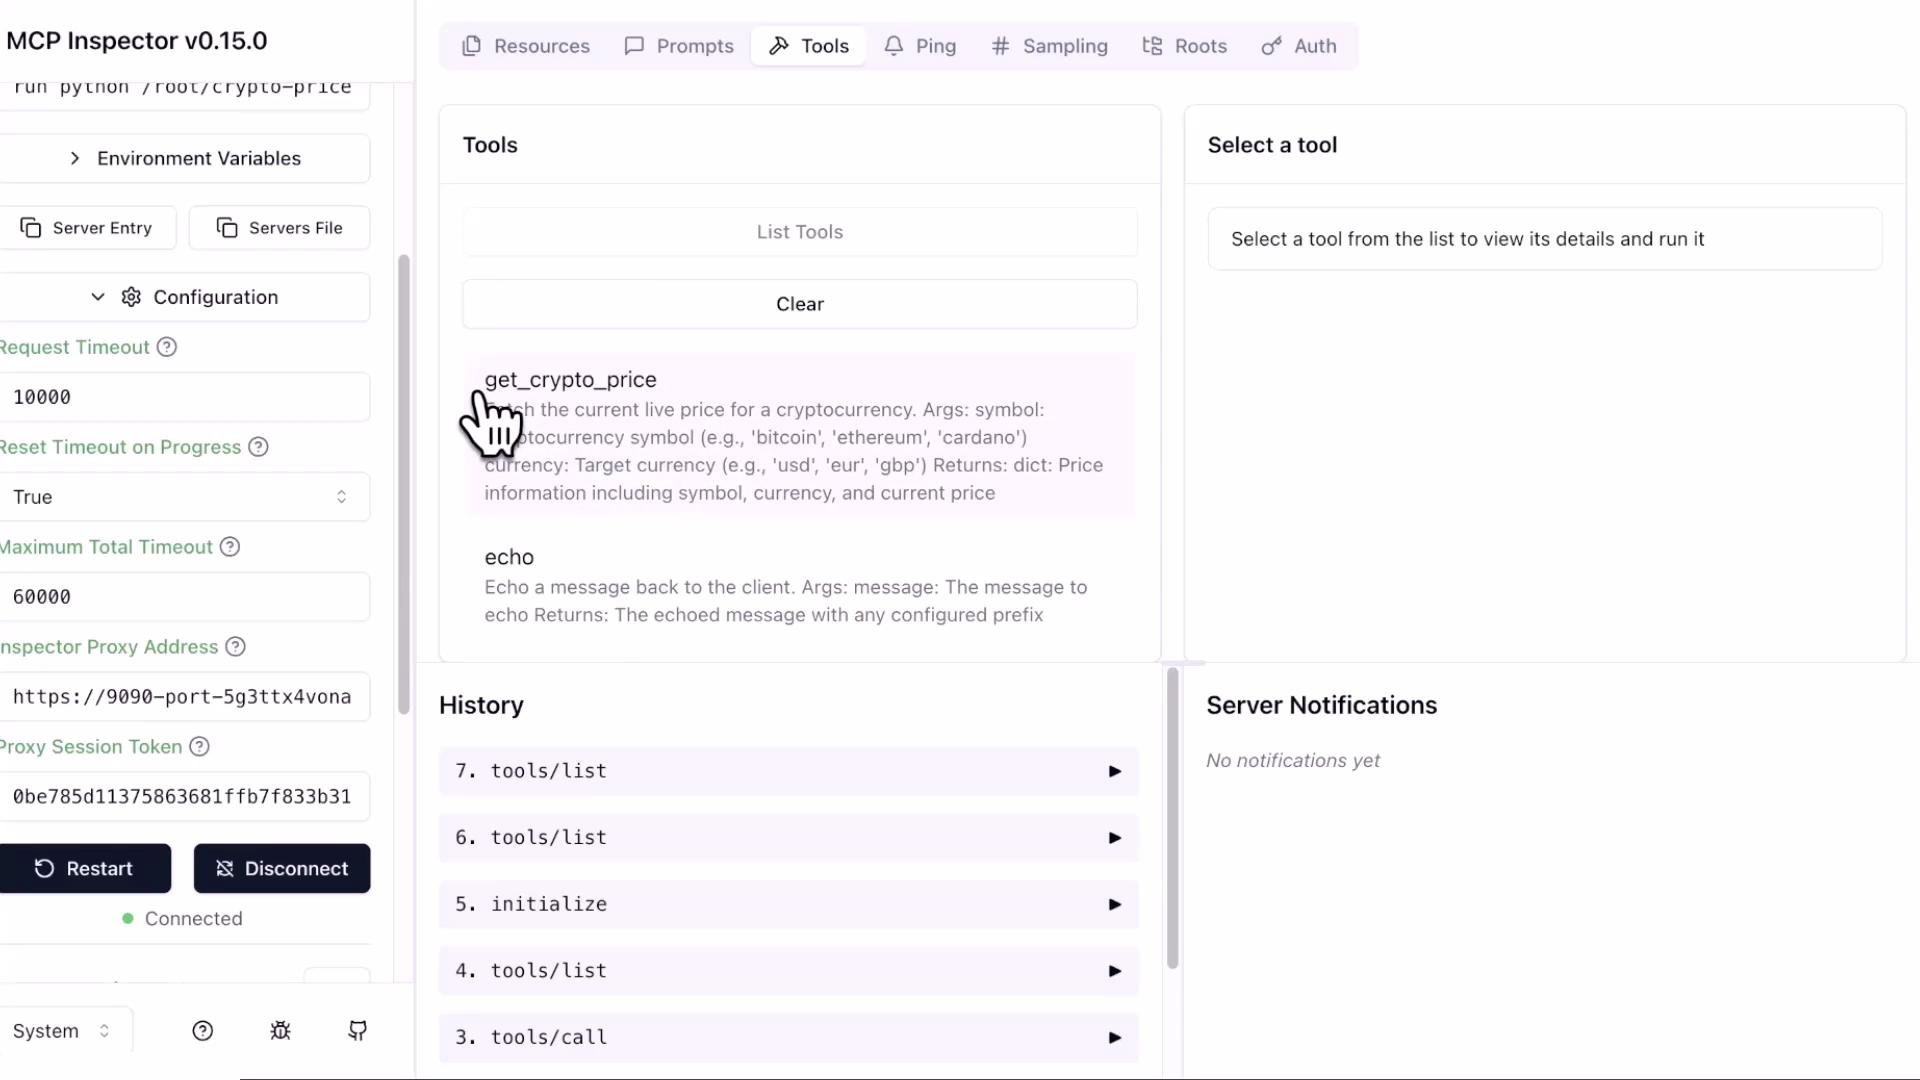This screenshot has height=1080, width=1920.
Task: Click the Tools hammer icon
Action: coord(778,46)
